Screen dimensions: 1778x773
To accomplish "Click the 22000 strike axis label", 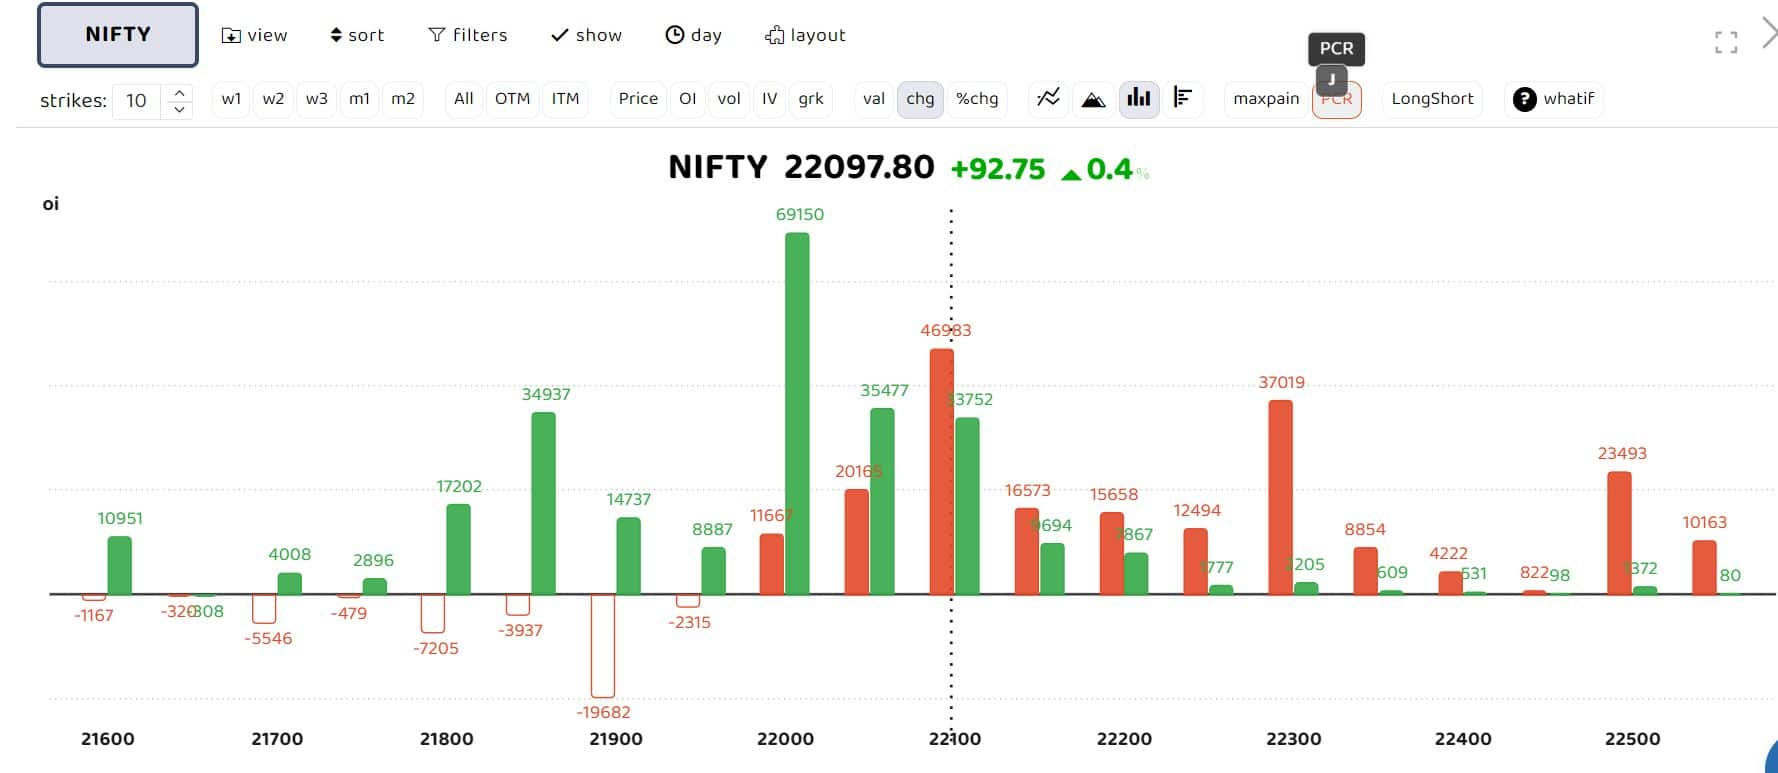I will 785,739.
